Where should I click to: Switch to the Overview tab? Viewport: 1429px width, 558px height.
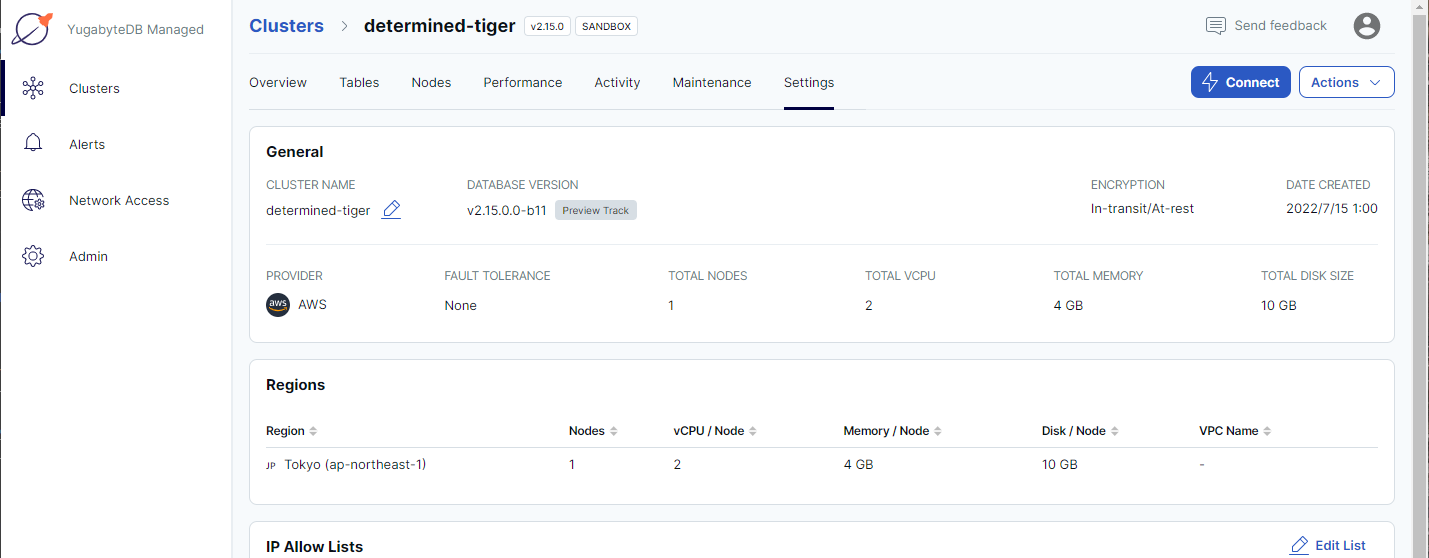click(278, 82)
